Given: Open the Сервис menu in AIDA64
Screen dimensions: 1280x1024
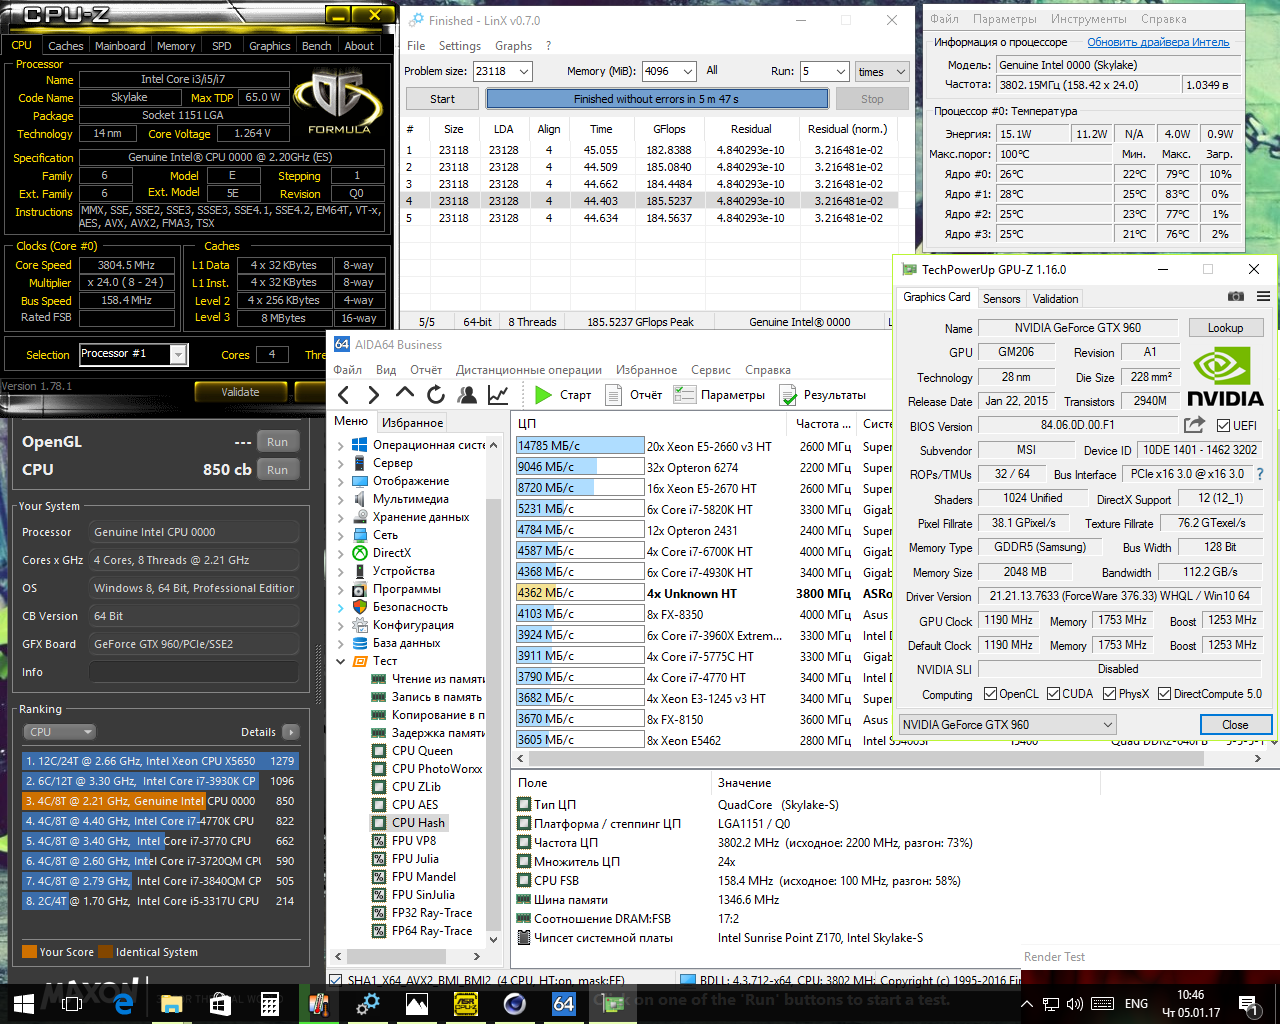Looking at the screenshot, I should 711,370.
